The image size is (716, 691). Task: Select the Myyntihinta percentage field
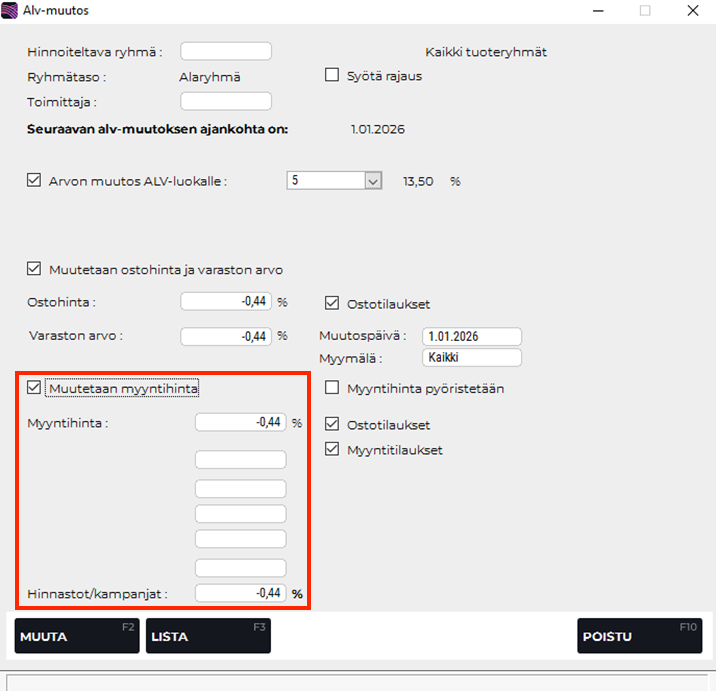pos(240,422)
